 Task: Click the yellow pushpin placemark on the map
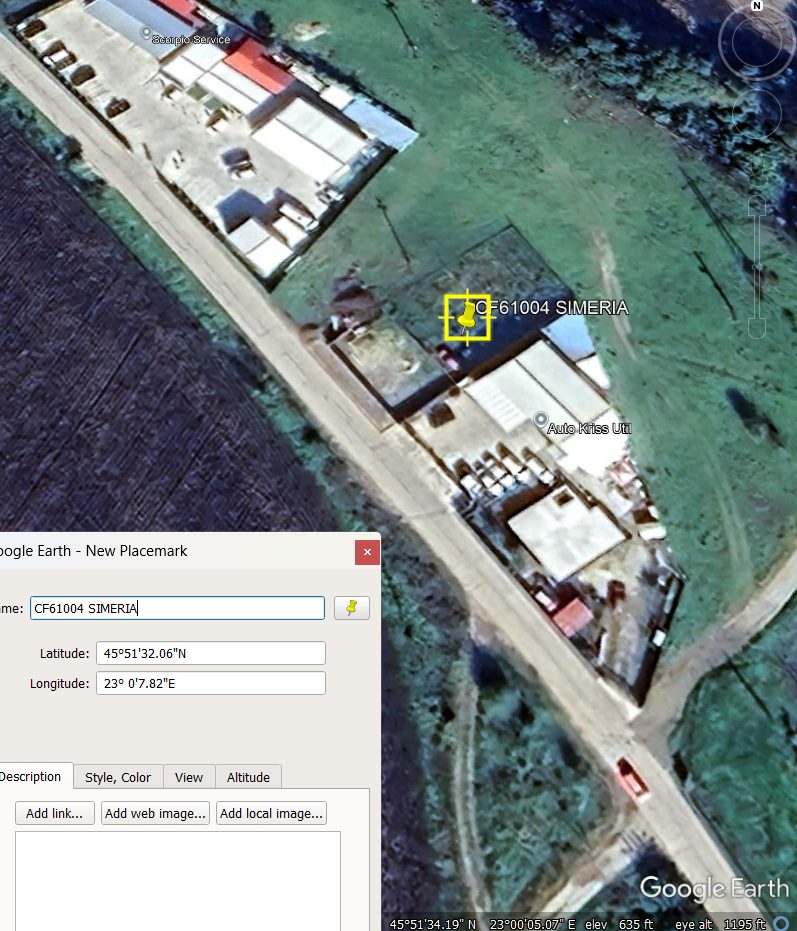(x=467, y=318)
